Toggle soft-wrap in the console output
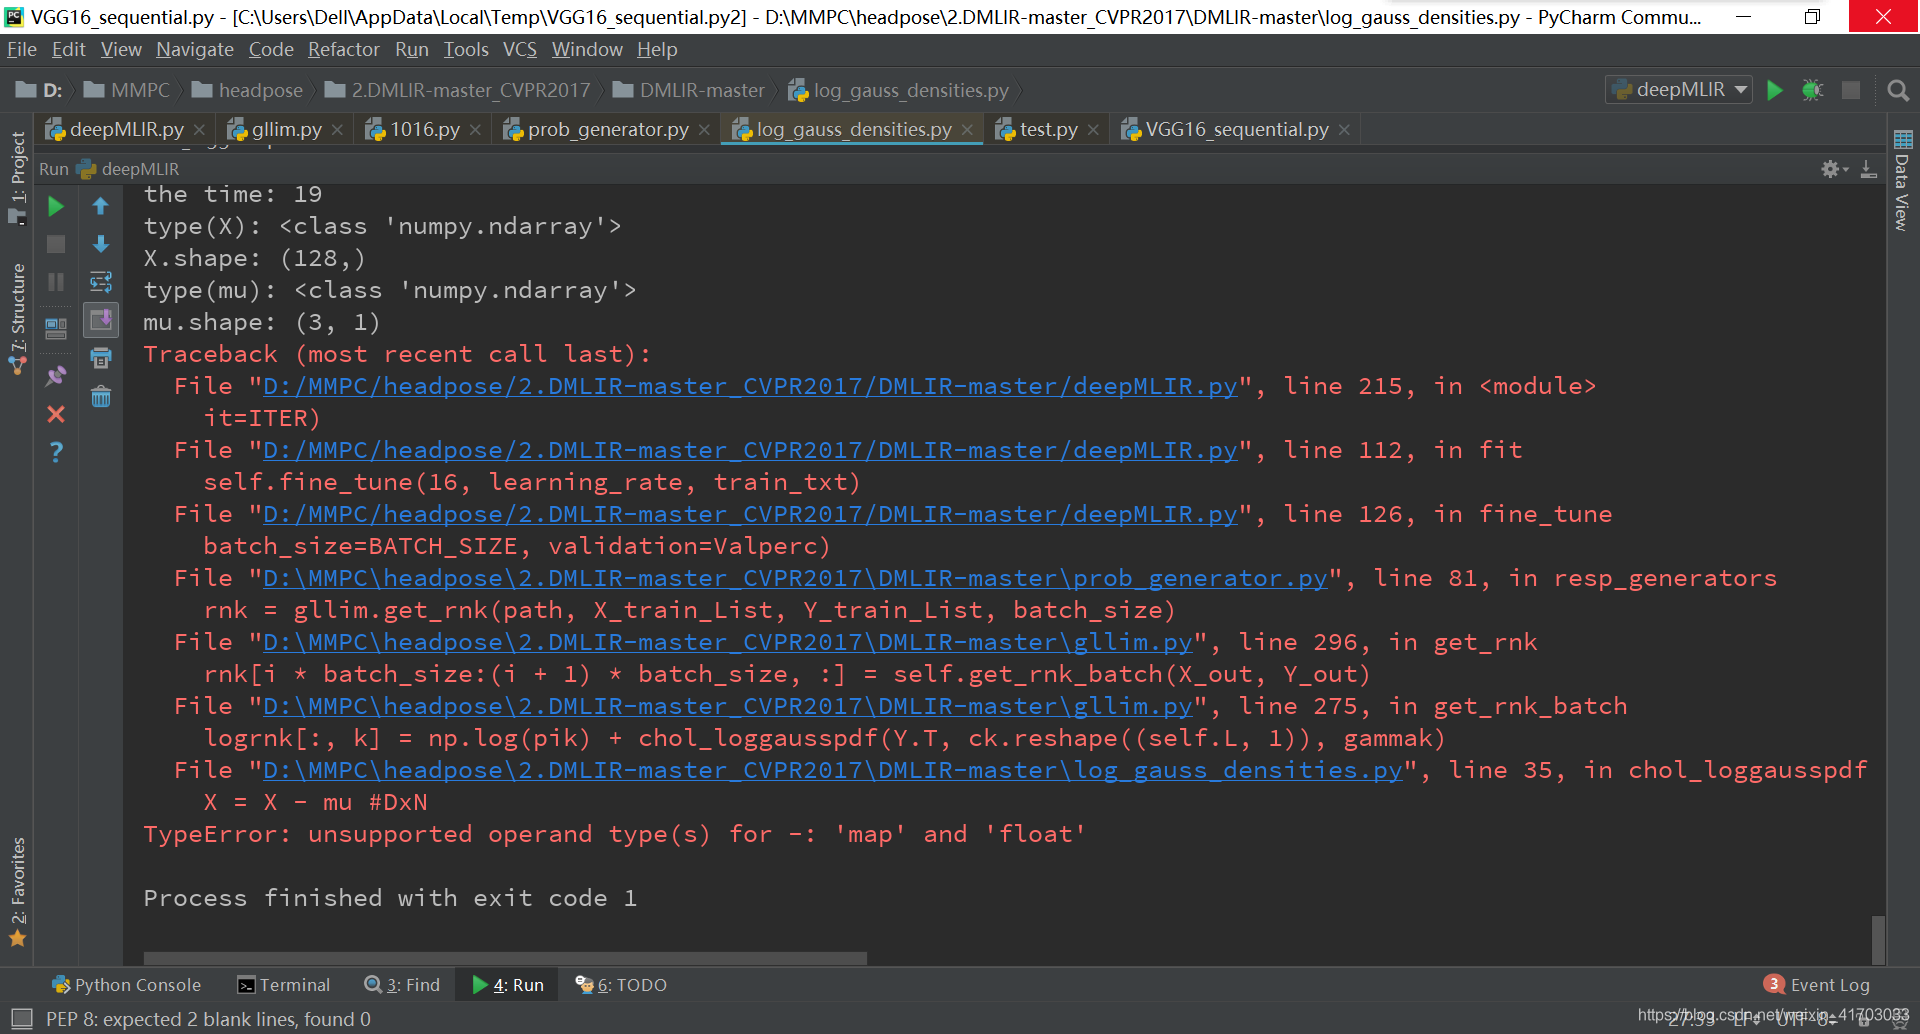Image resolution: width=1920 pixels, height=1034 pixels. pos(101,282)
